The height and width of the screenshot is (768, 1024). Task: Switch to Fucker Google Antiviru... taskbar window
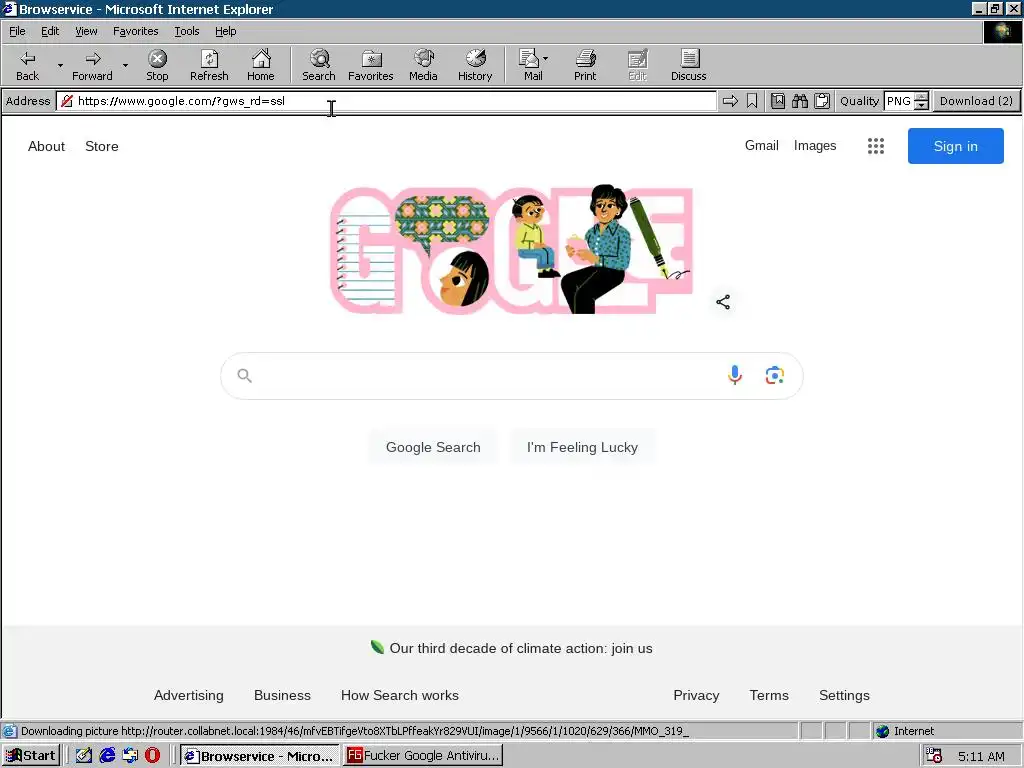[x=423, y=756]
